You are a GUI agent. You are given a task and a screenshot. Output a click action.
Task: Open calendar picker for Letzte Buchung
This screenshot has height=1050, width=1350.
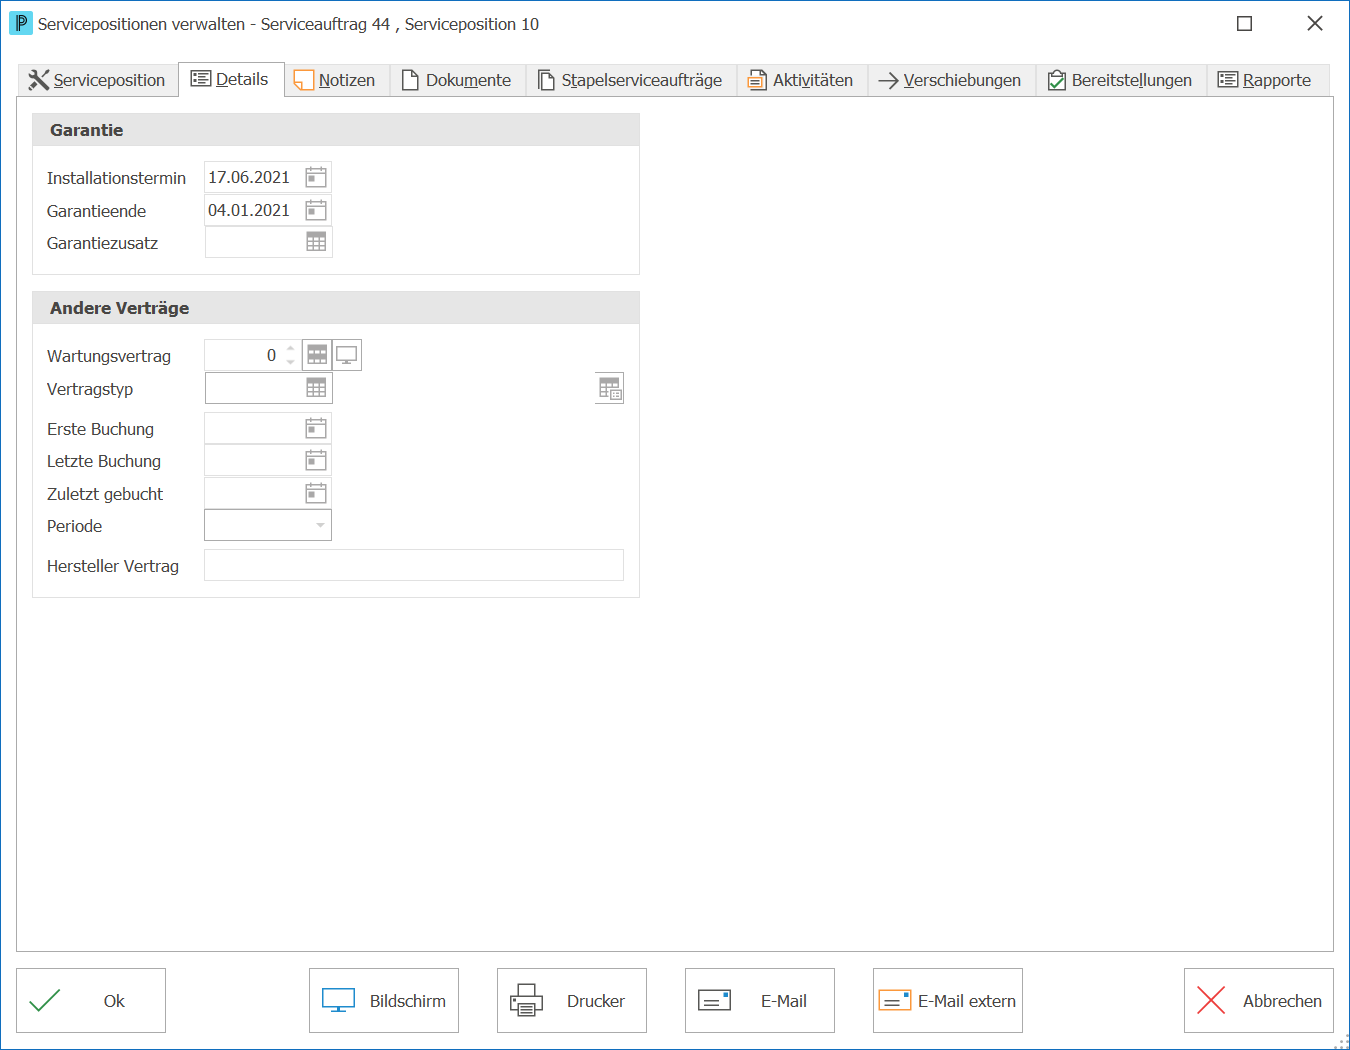316,460
